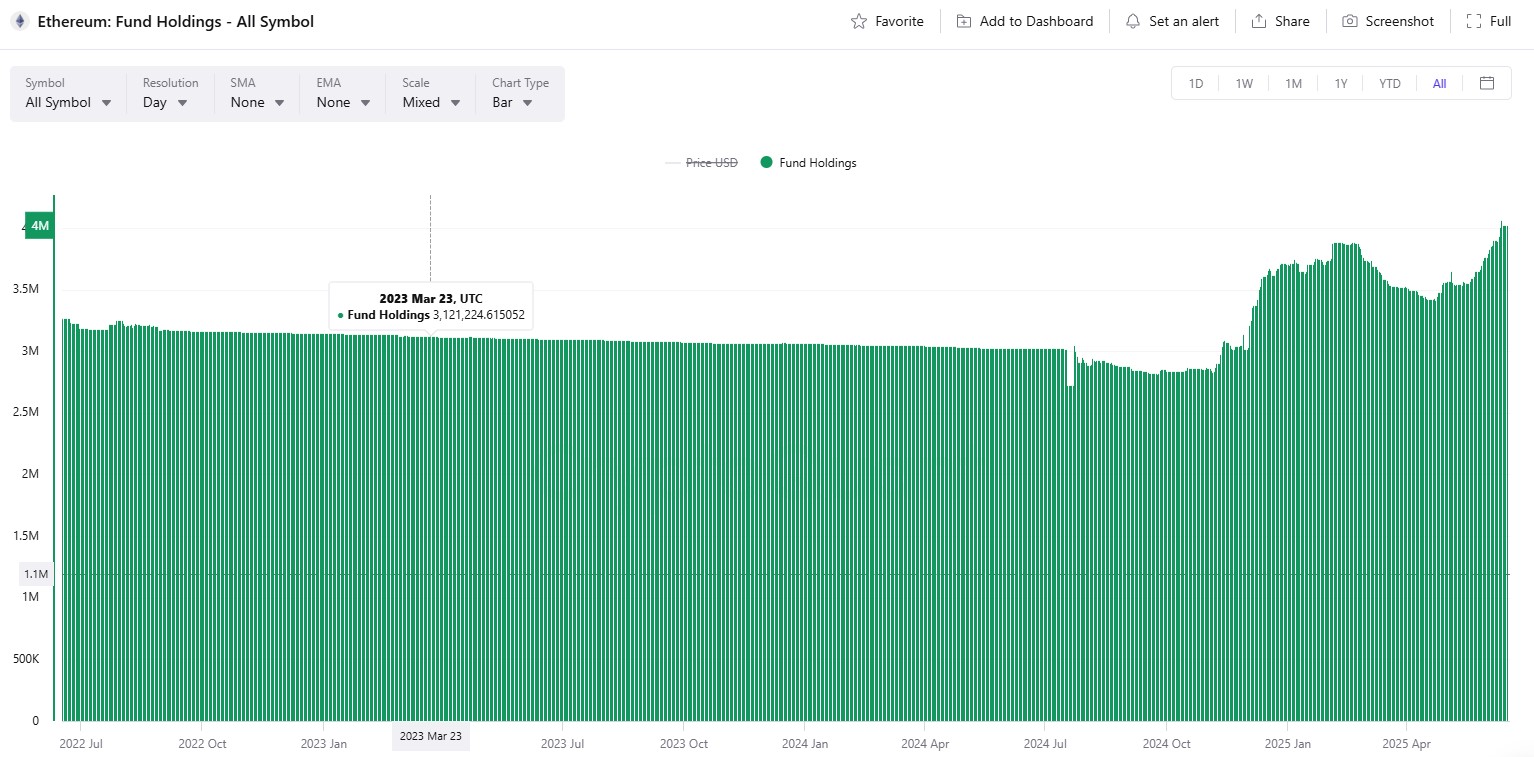Screen dimensions: 1534x757
Task: Change Chart Type from Bar
Action: pos(512,102)
